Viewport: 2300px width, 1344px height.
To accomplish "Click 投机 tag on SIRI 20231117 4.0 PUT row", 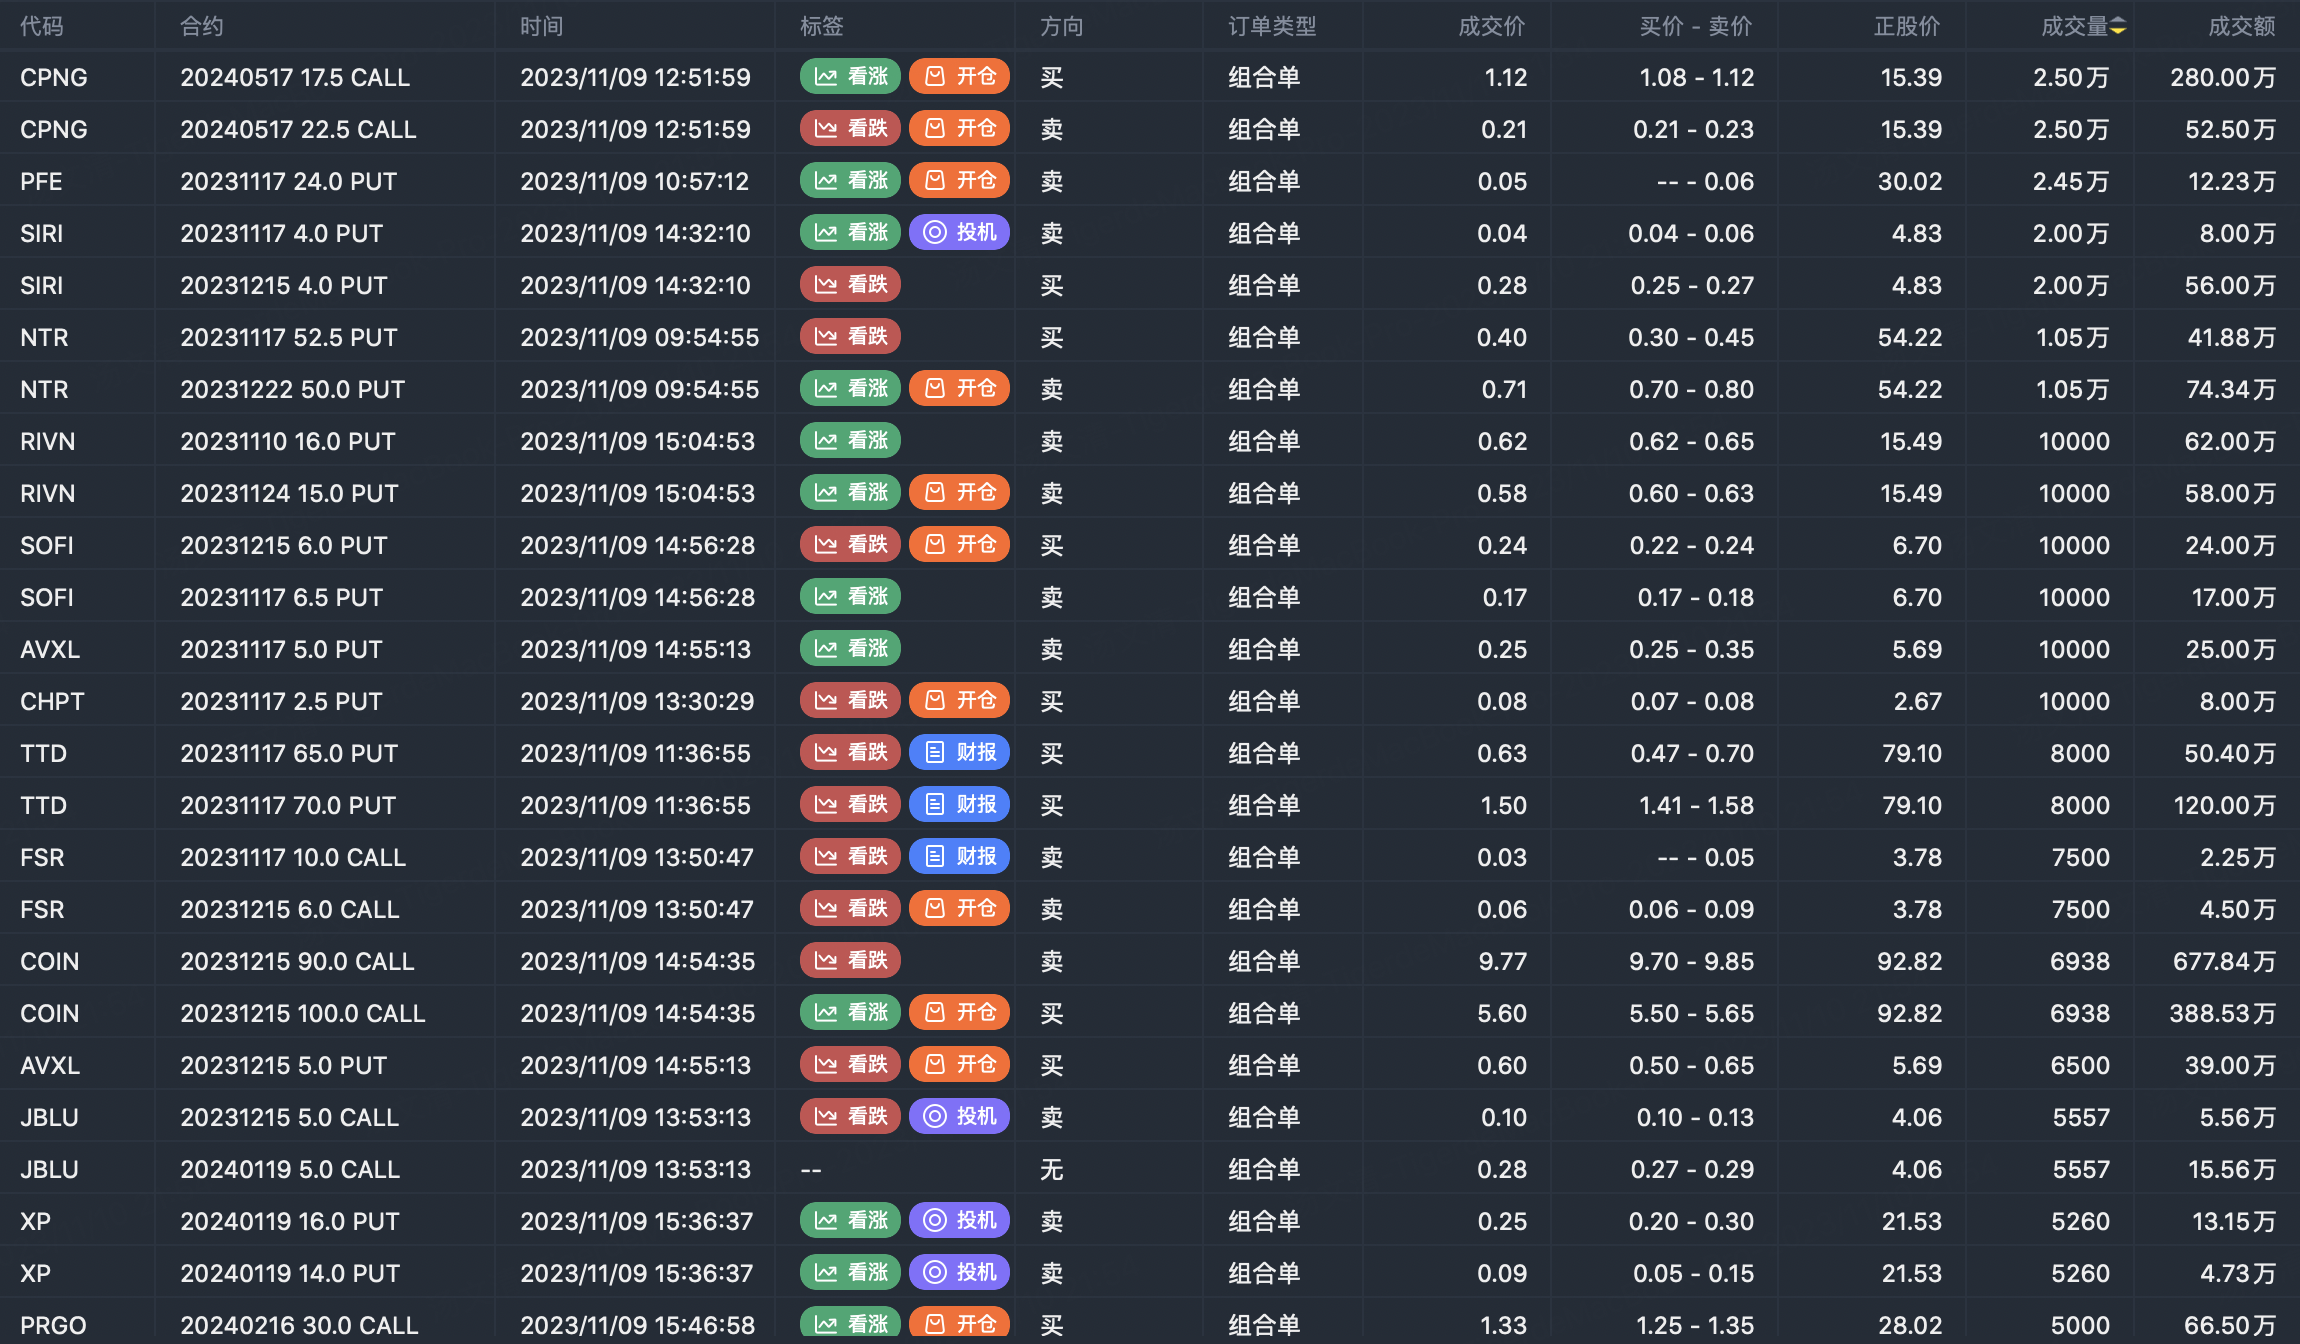I will (x=959, y=233).
